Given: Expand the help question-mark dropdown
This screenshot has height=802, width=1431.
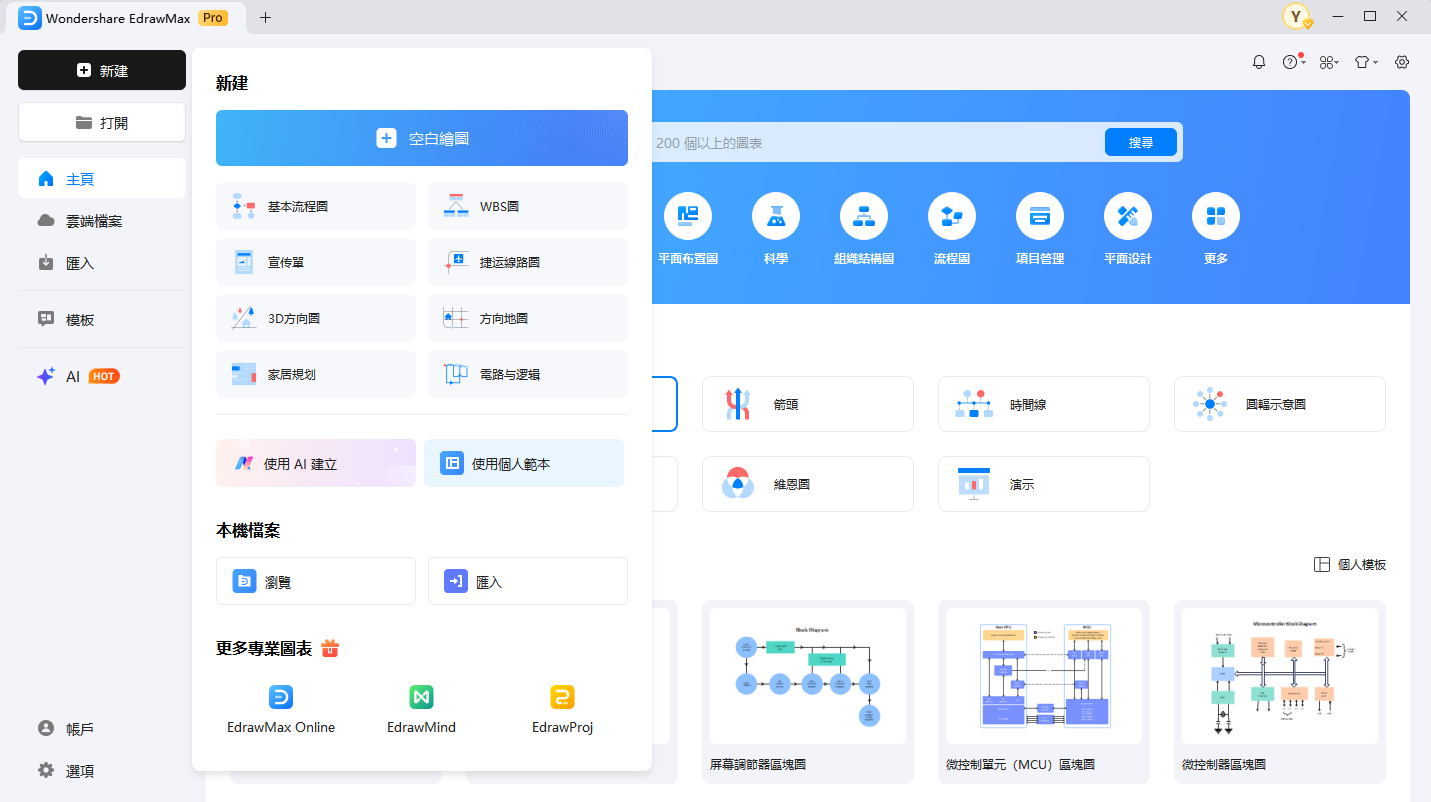Looking at the screenshot, I should click(x=1291, y=61).
